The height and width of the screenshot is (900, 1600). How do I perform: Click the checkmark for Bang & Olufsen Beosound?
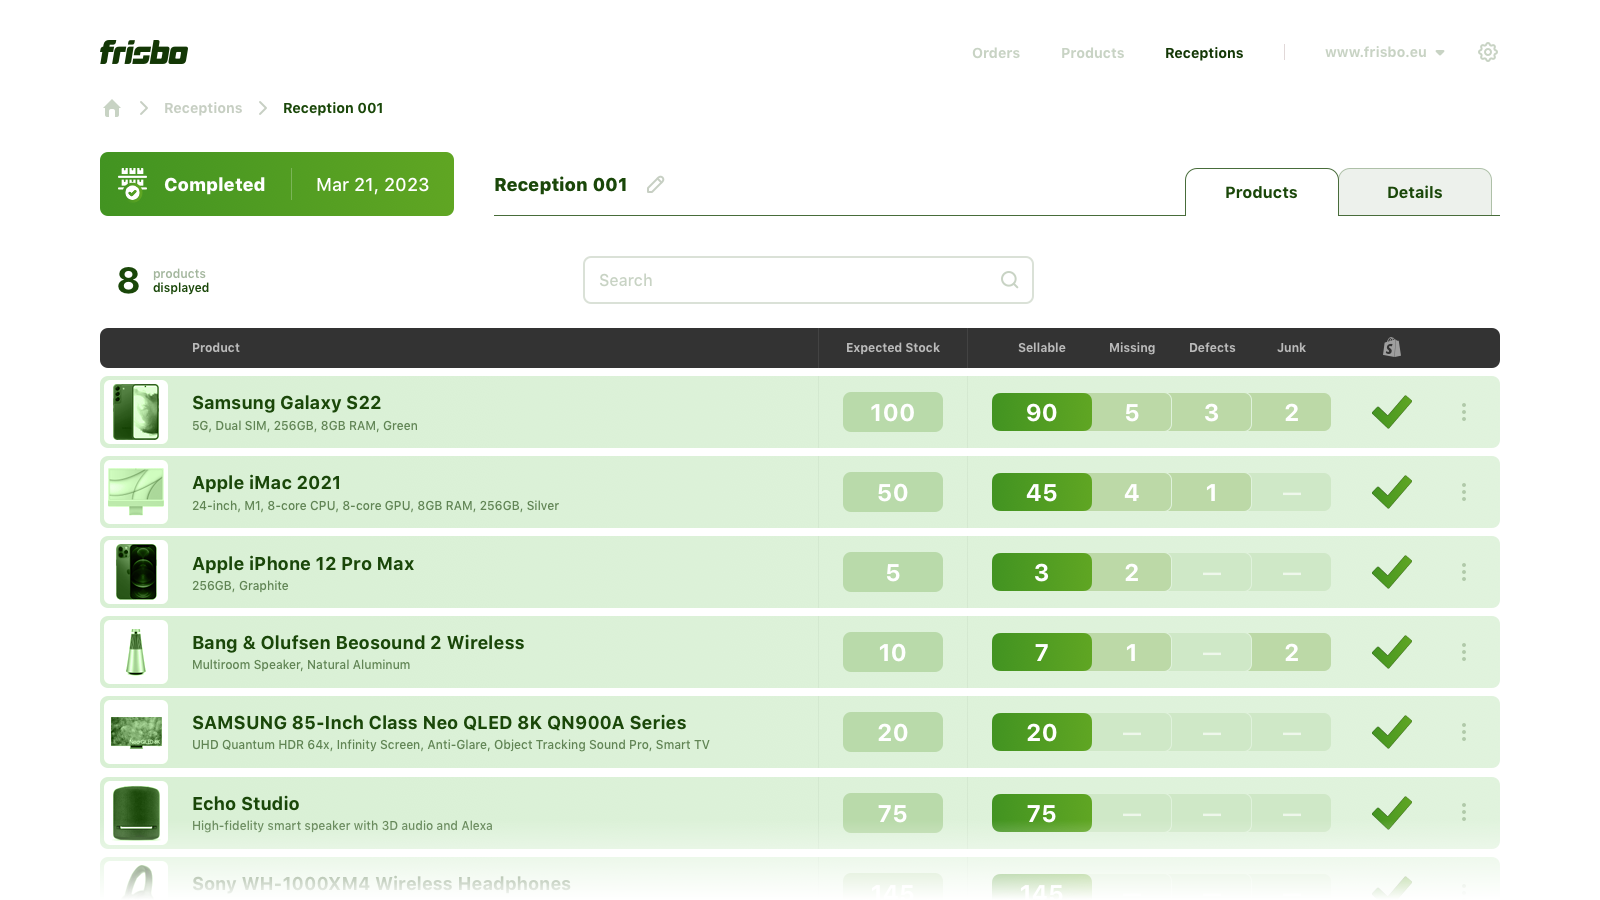click(x=1392, y=652)
